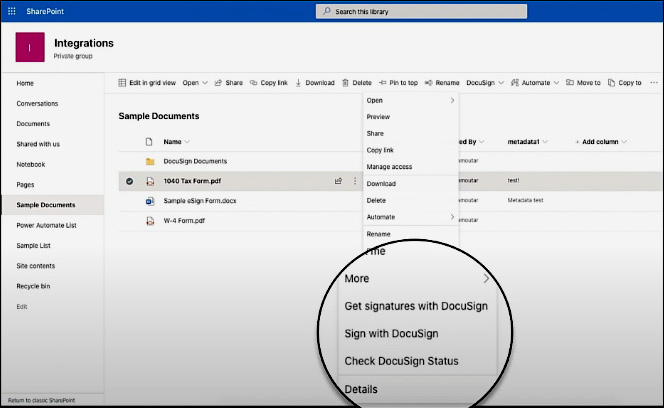Click the Integrations site logo tile
This screenshot has width=664, height=408.
click(30, 47)
